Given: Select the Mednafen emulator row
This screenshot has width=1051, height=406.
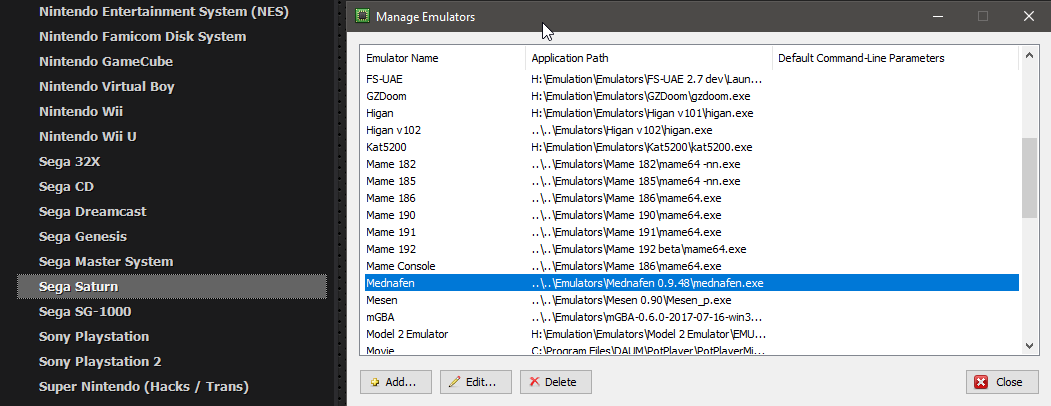Looking at the screenshot, I should pos(692,283).
